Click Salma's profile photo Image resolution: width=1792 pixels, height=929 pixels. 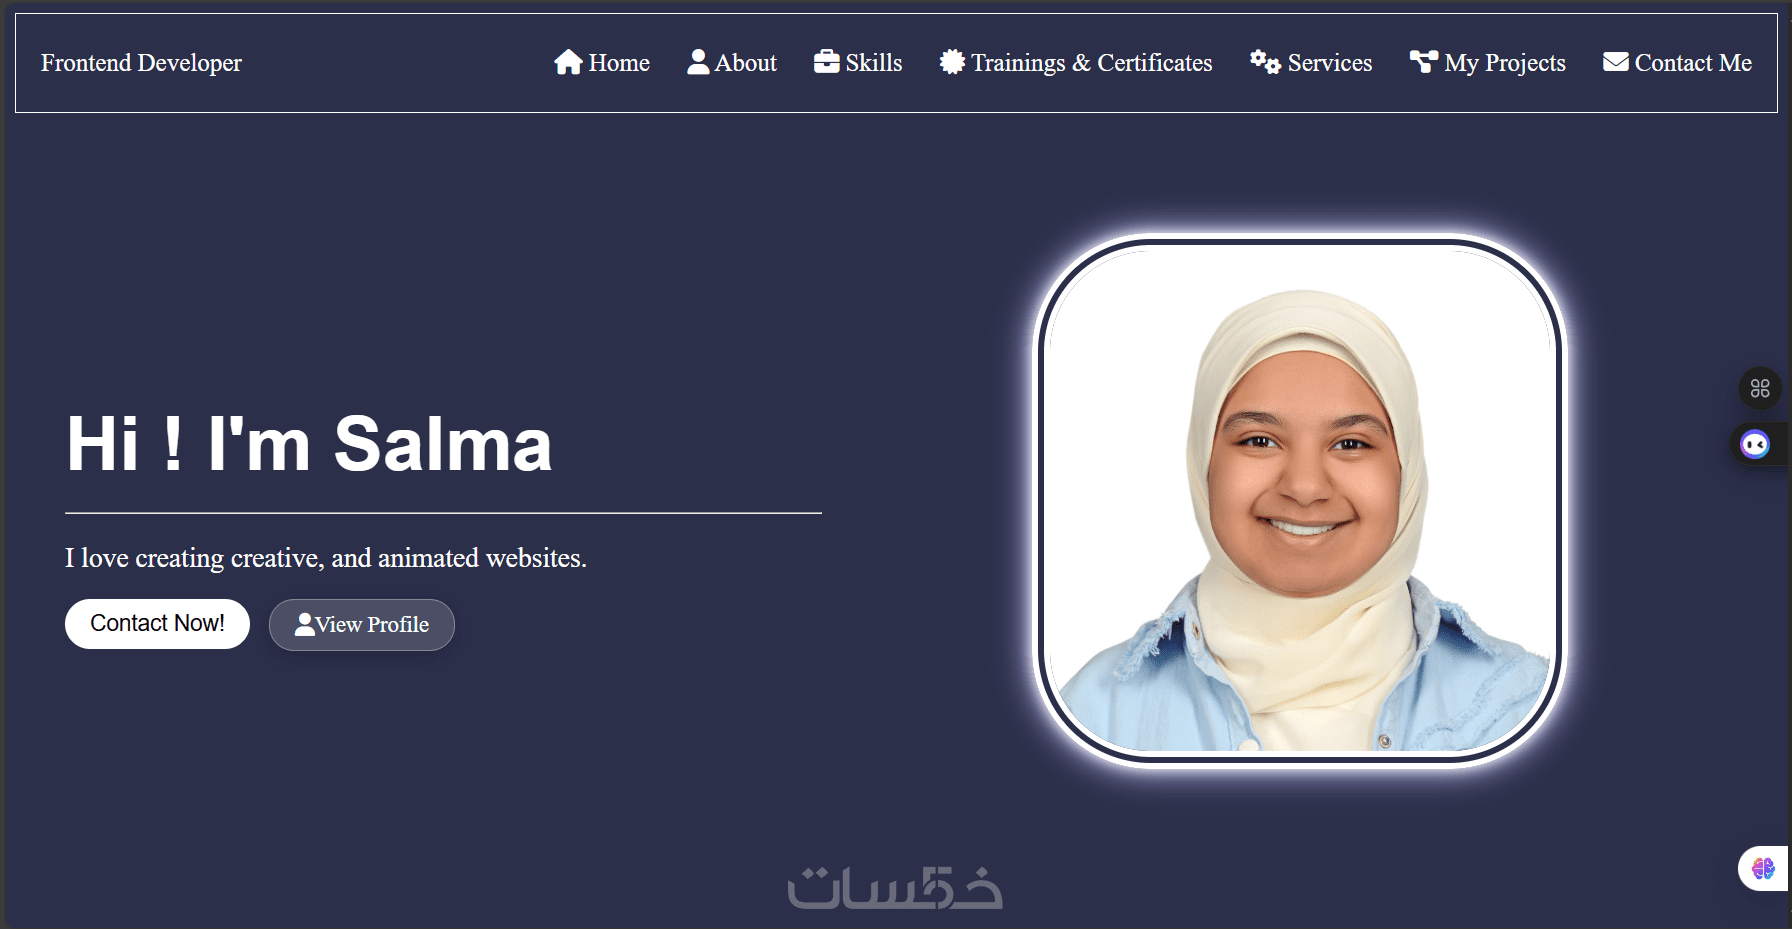click(x=1299, y=500)
